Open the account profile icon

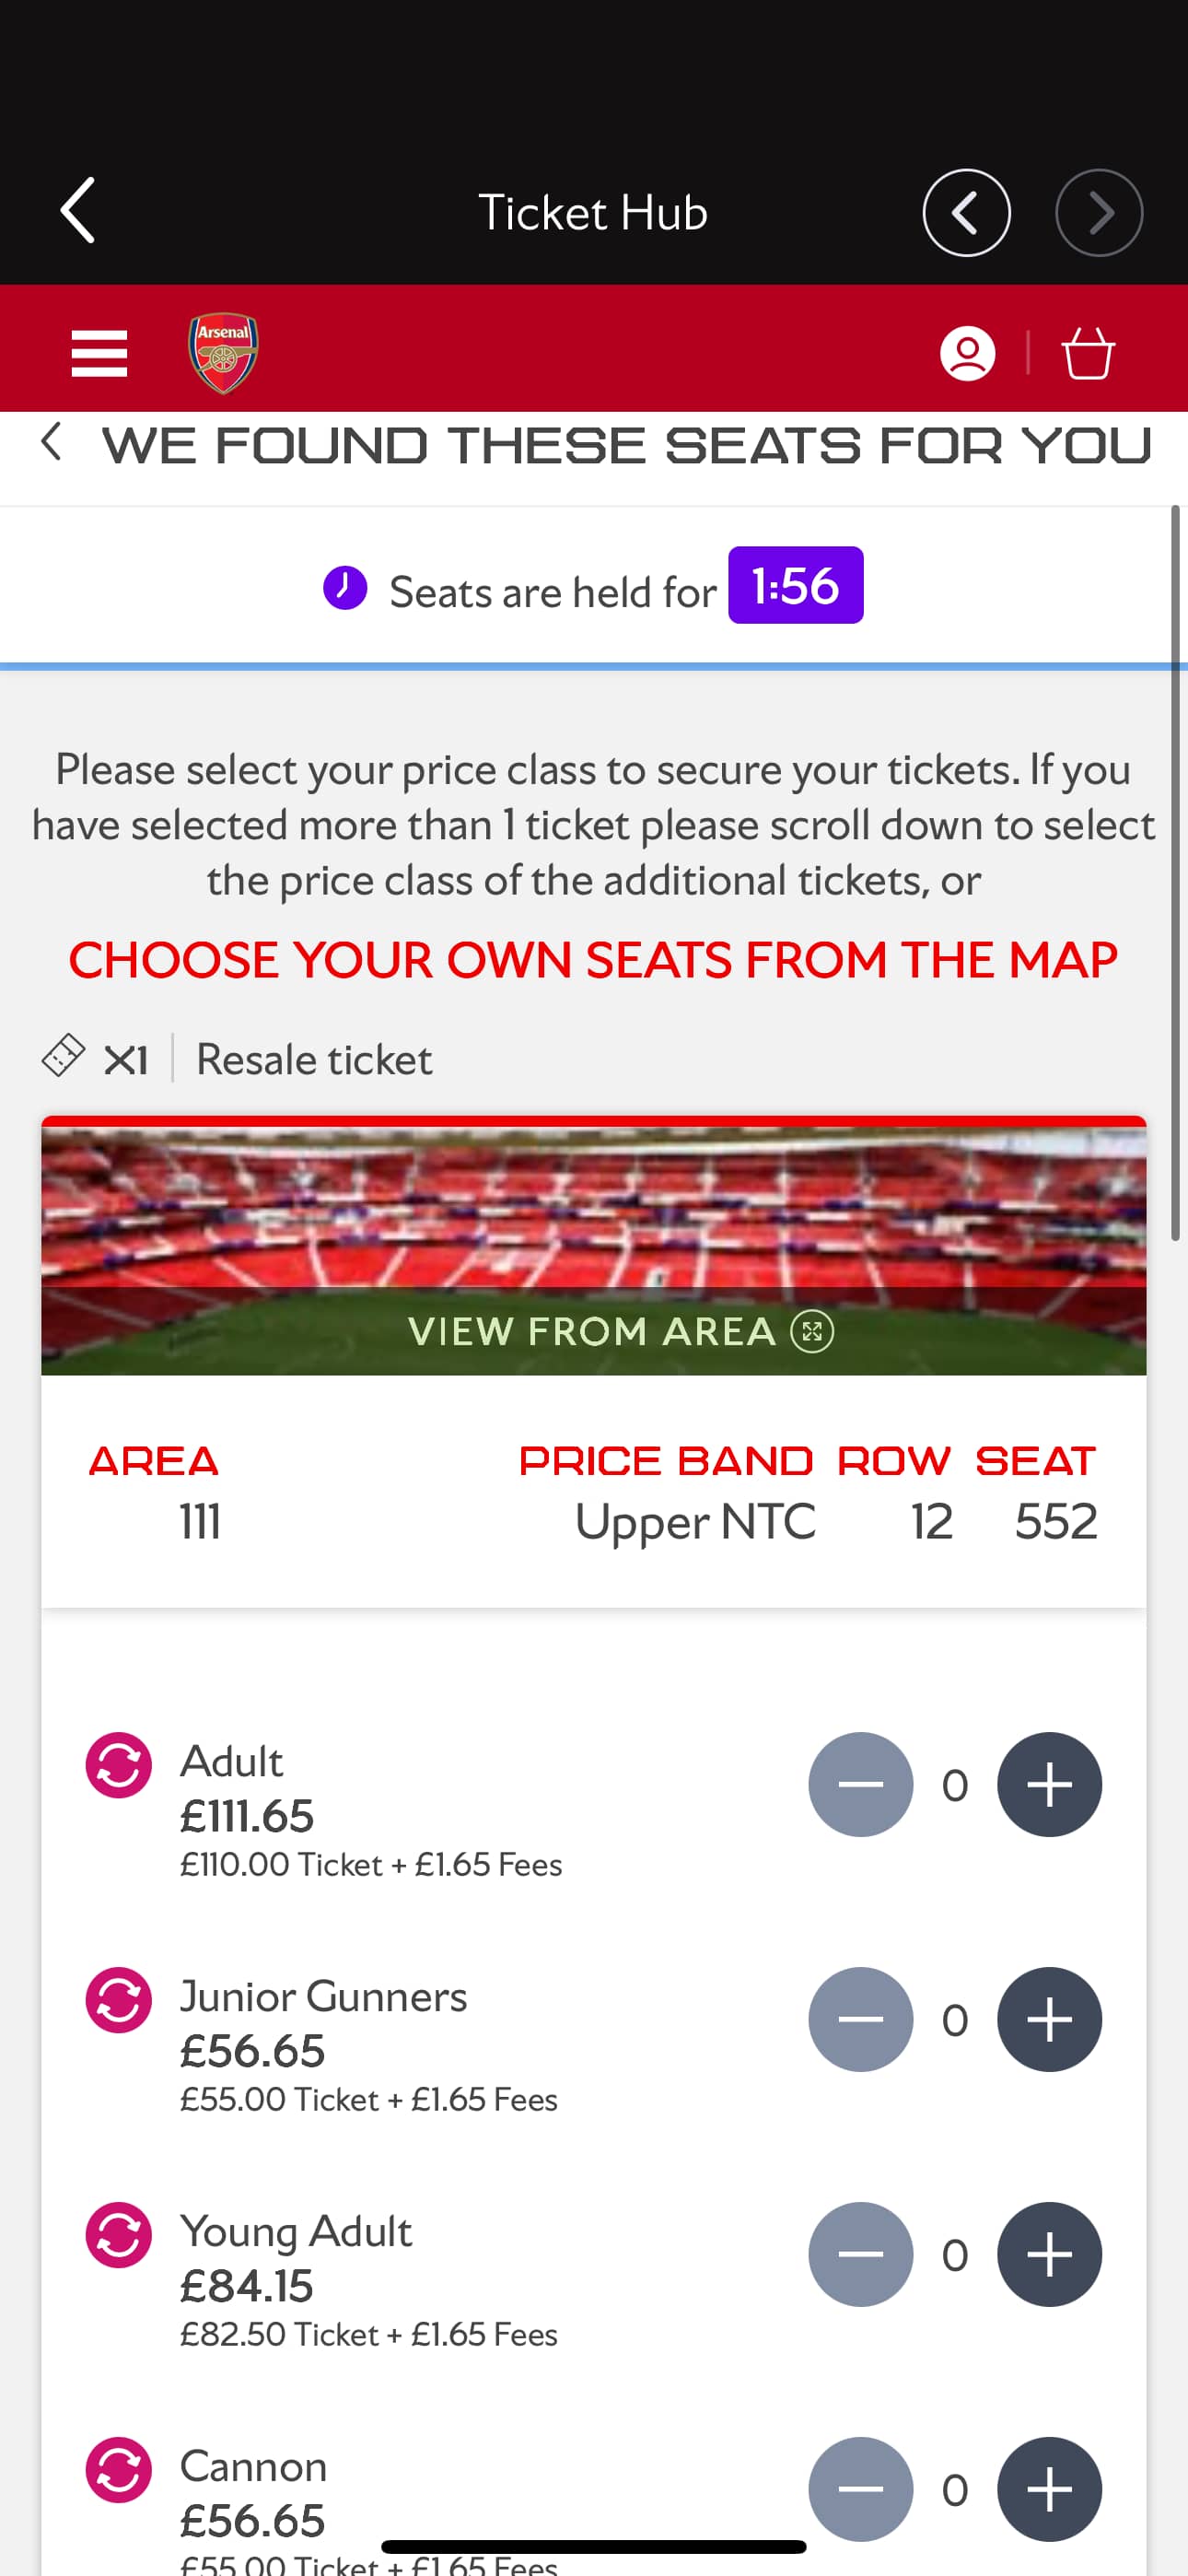[967, 353]
